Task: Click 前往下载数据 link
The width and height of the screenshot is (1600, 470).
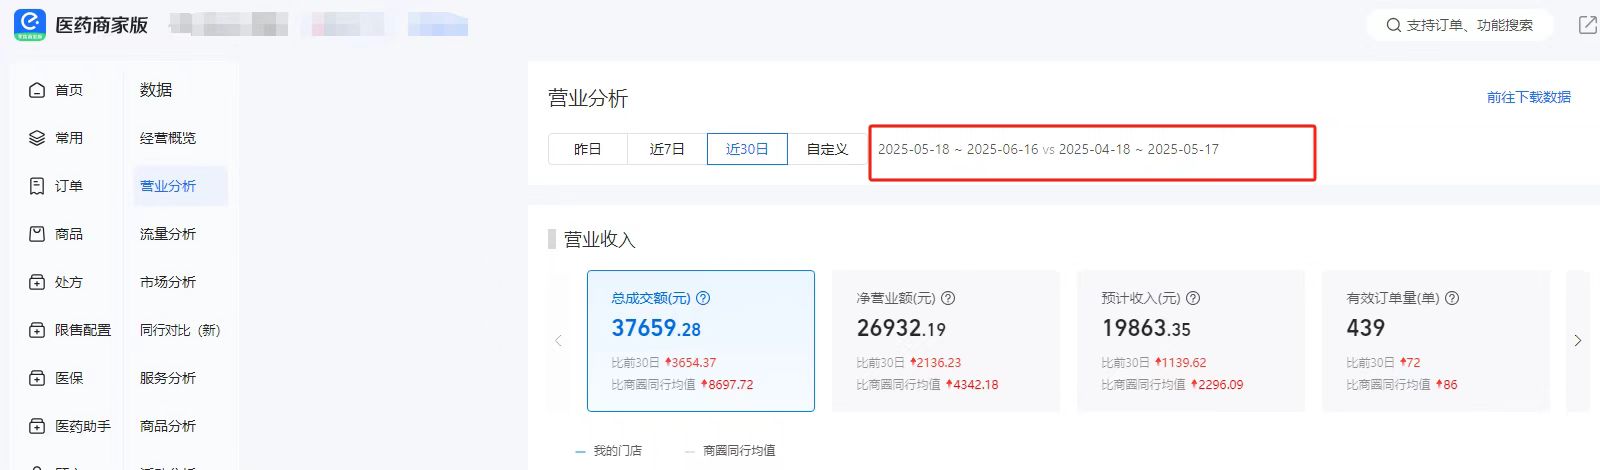Action: point(1528,97)
